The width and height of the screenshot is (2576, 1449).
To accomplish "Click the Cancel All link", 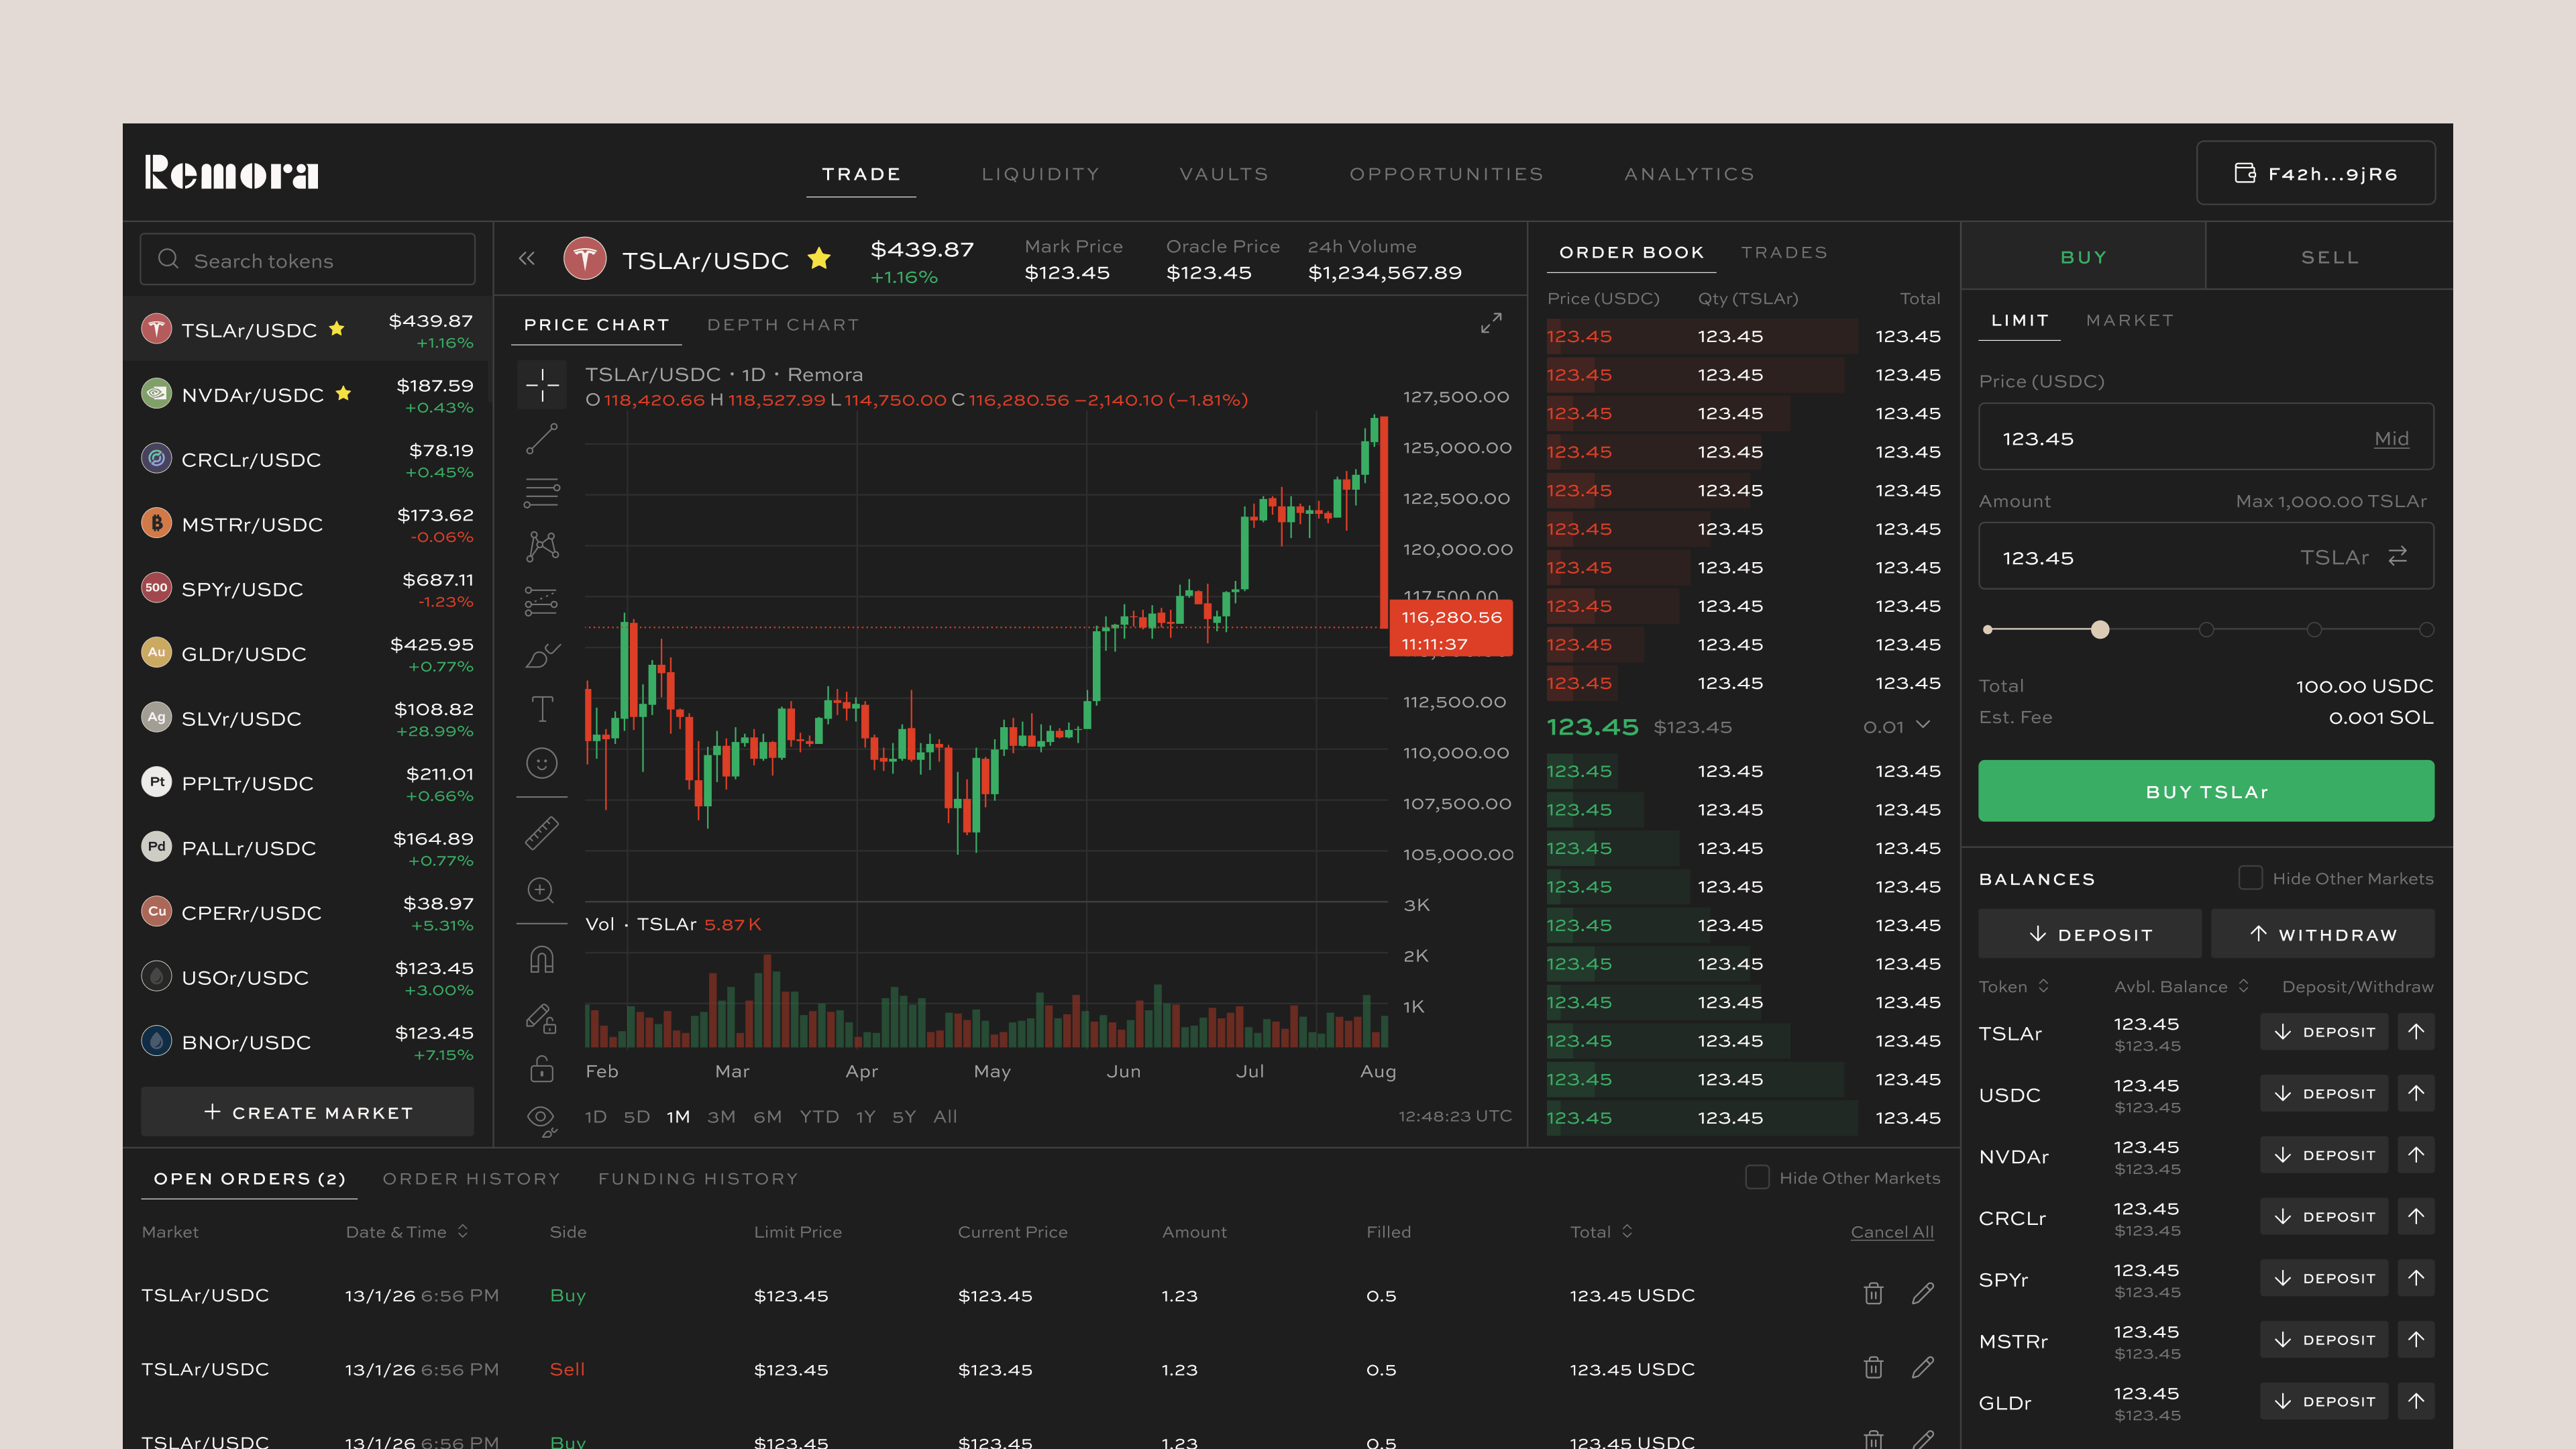I will point(1891,1232).
